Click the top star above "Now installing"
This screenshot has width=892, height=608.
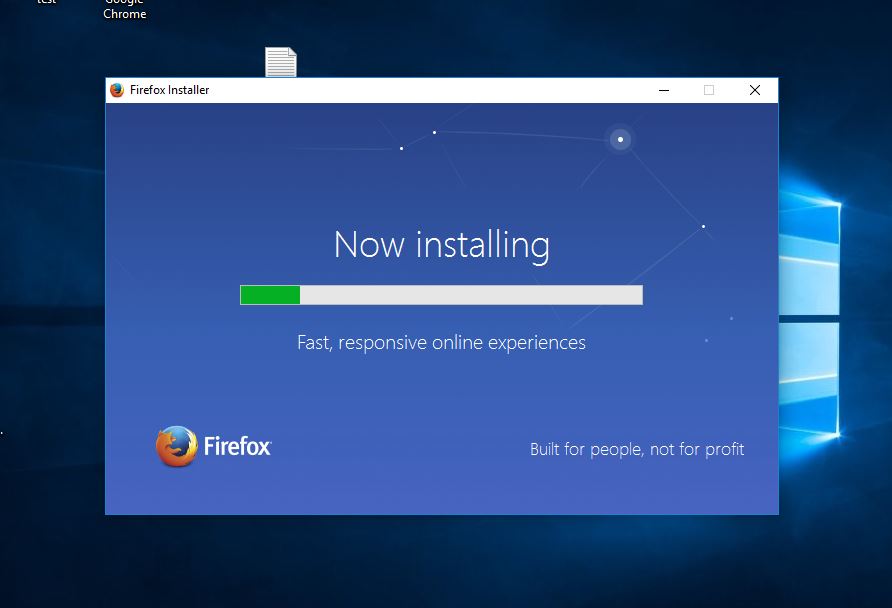[x=434, y=132]
